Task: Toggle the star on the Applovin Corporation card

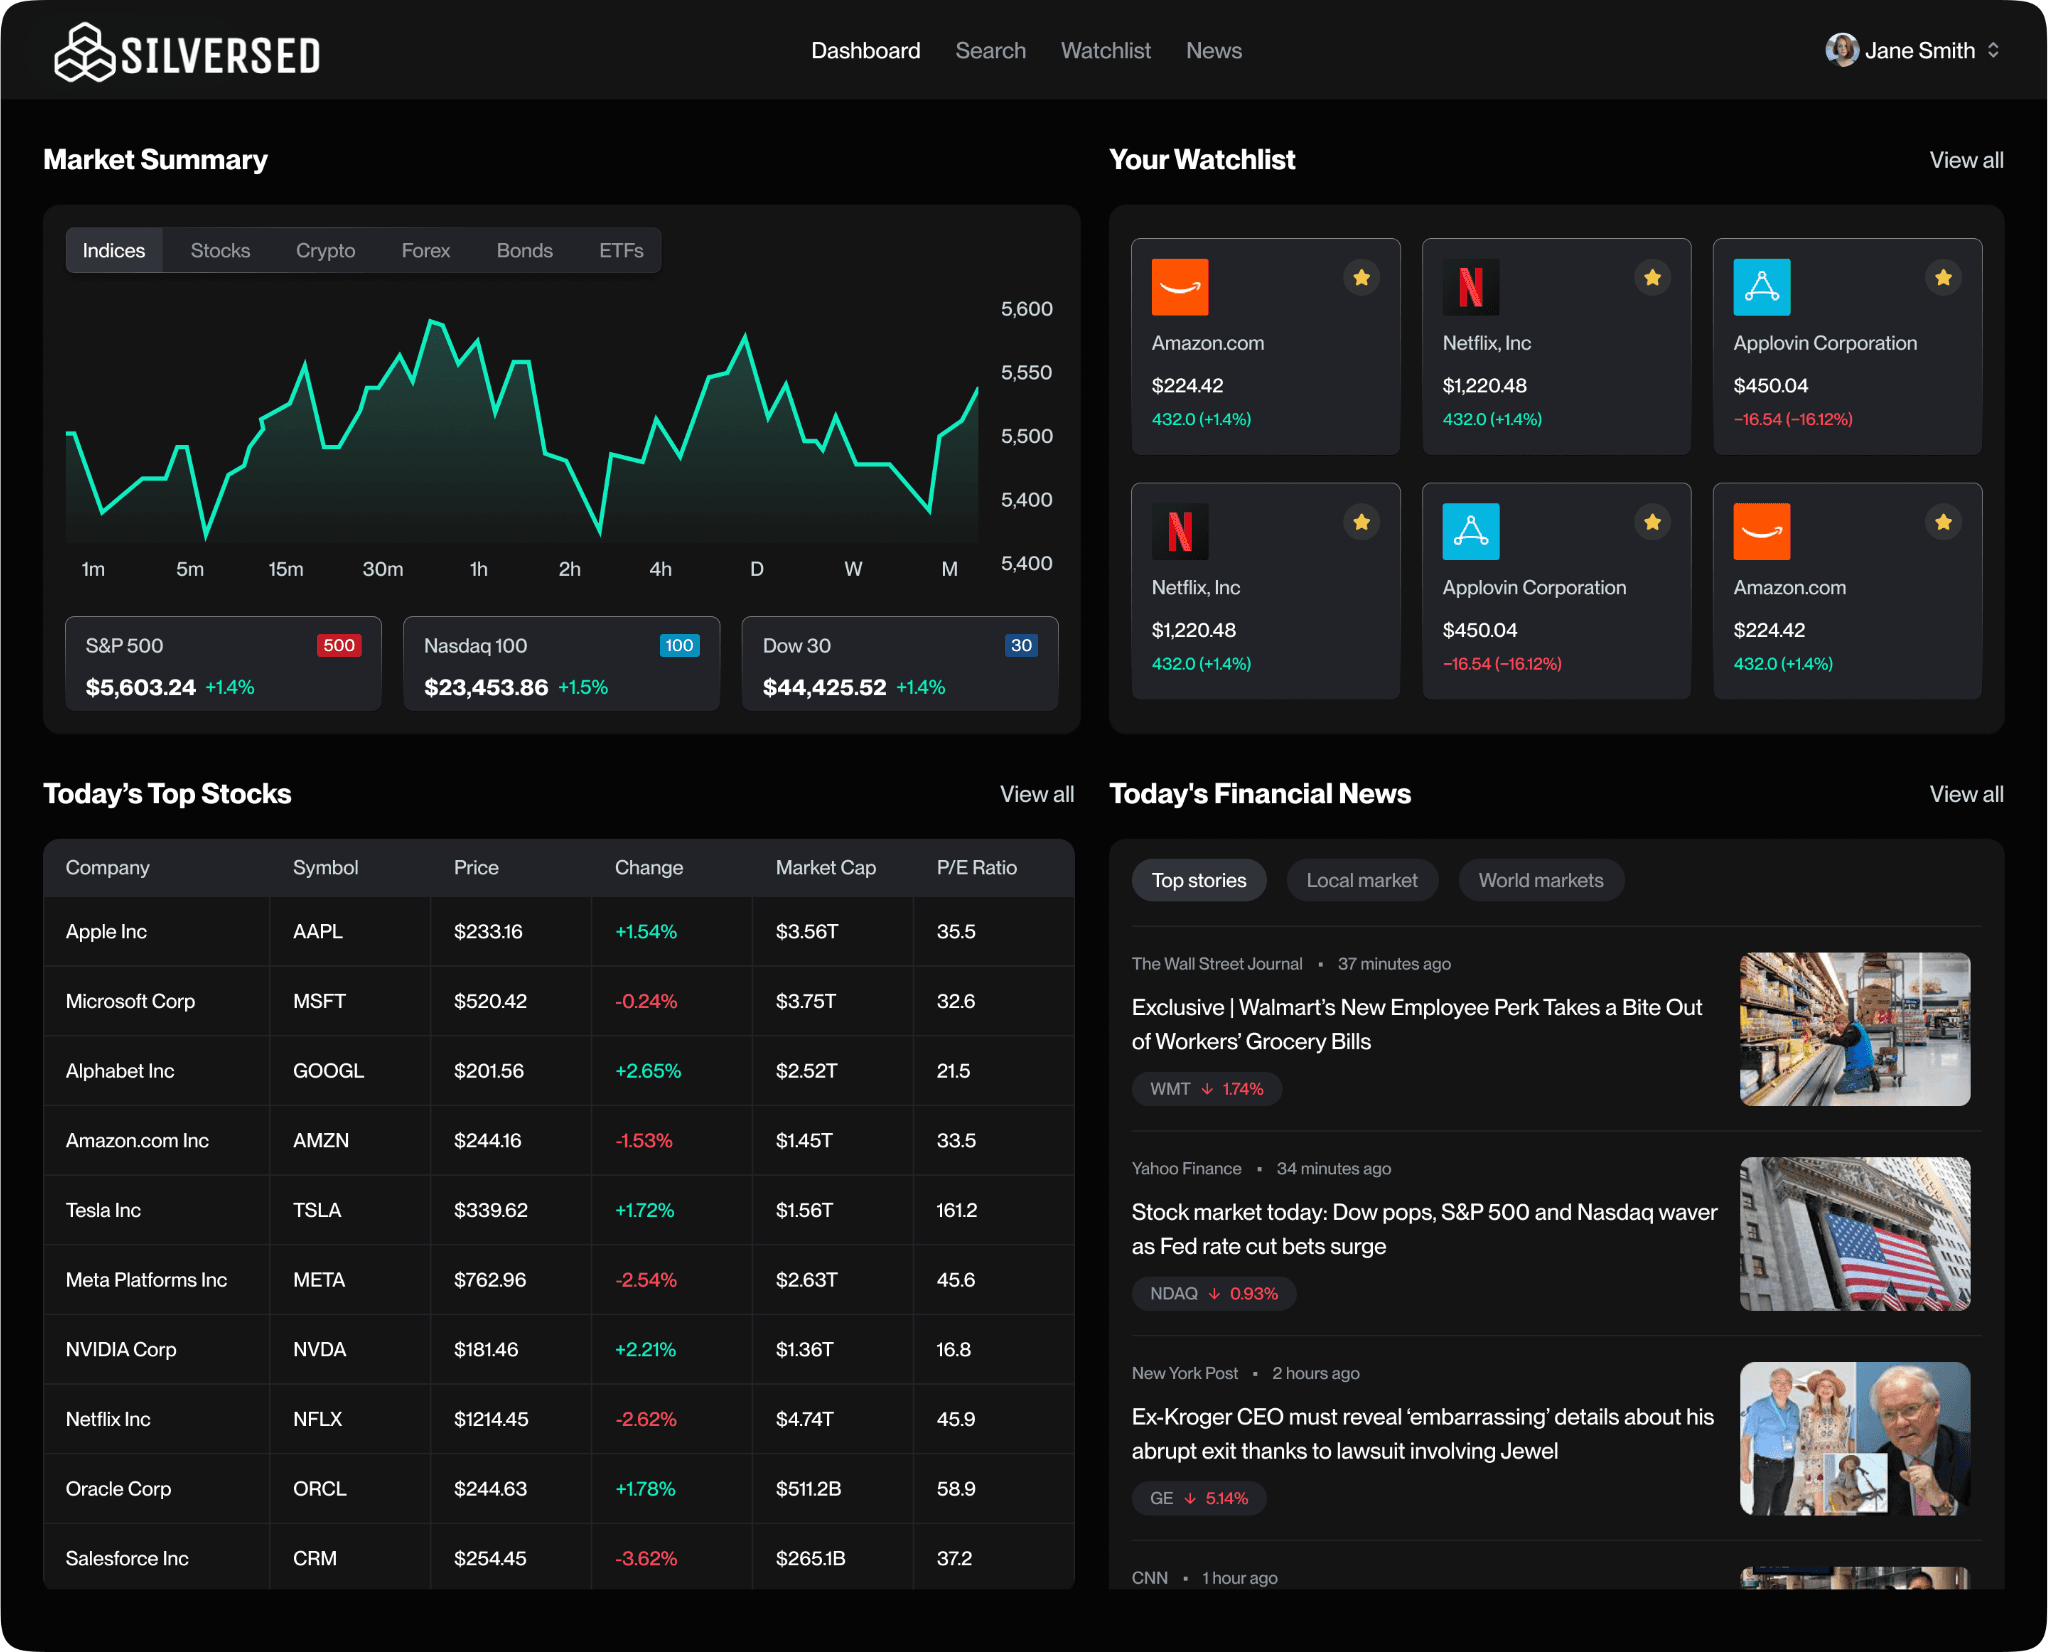Action: [x=1942, y=277]
